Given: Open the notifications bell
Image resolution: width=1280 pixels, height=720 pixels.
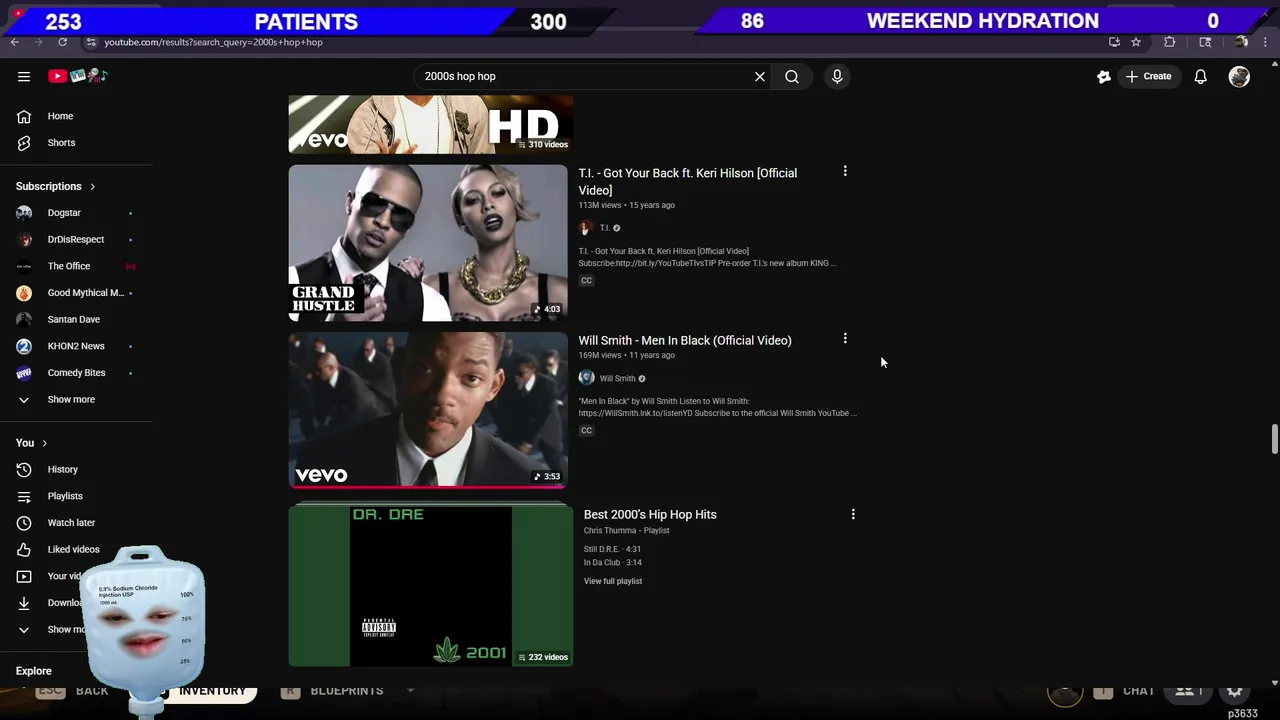Looking at the screenshot, I should tap(1201, 76).
